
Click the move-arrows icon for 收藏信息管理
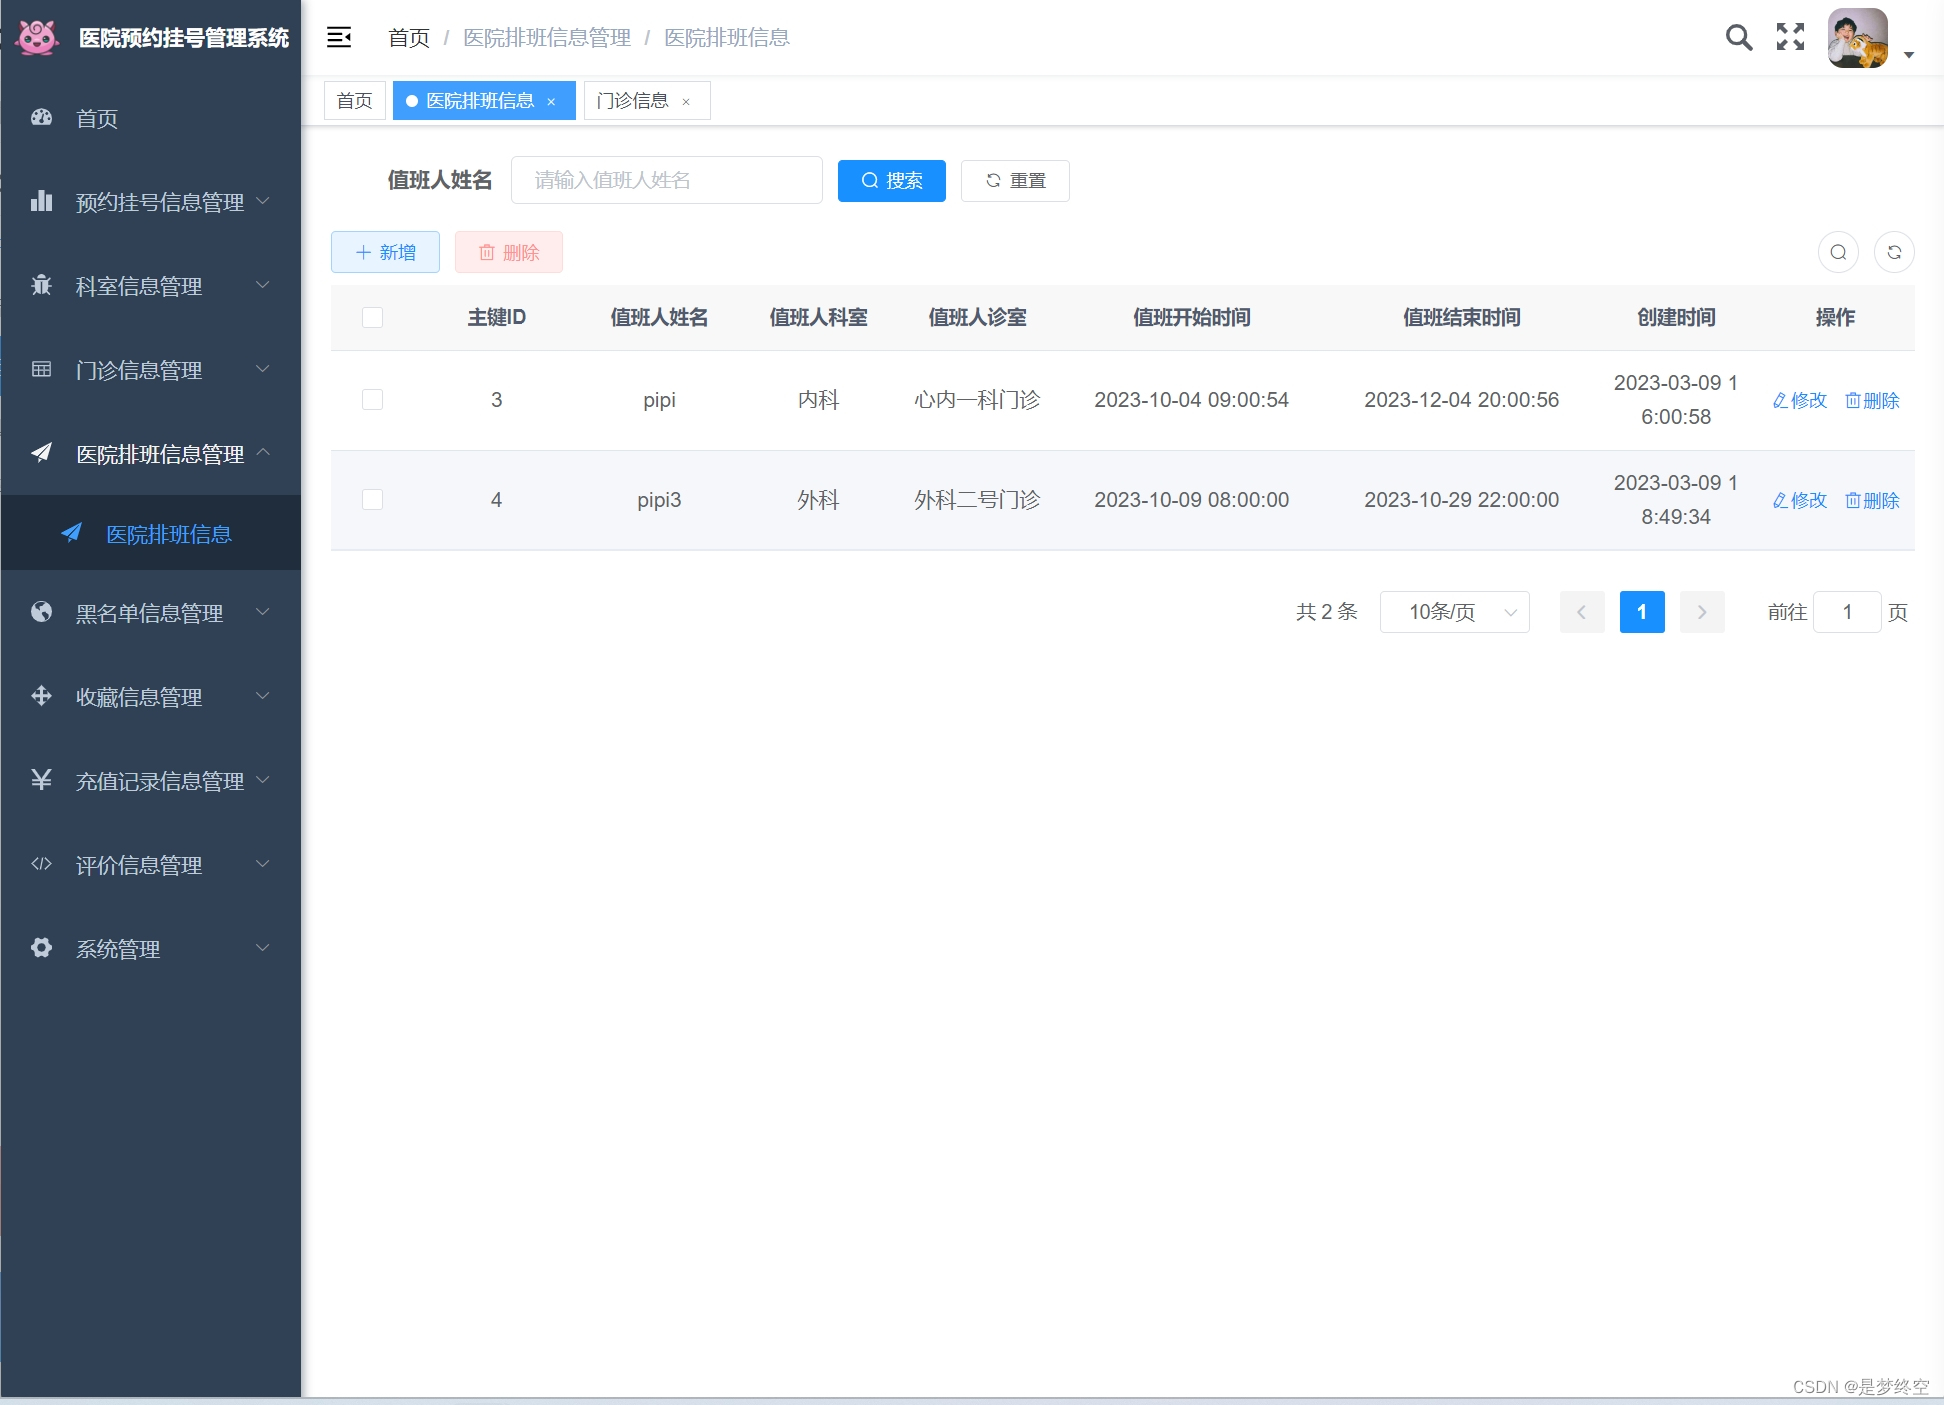[x=41, y=695]
